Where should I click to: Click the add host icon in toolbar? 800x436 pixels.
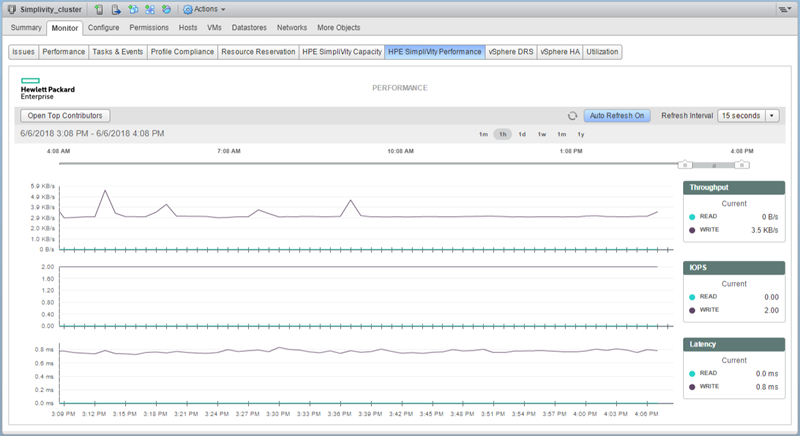click(100, 9)
